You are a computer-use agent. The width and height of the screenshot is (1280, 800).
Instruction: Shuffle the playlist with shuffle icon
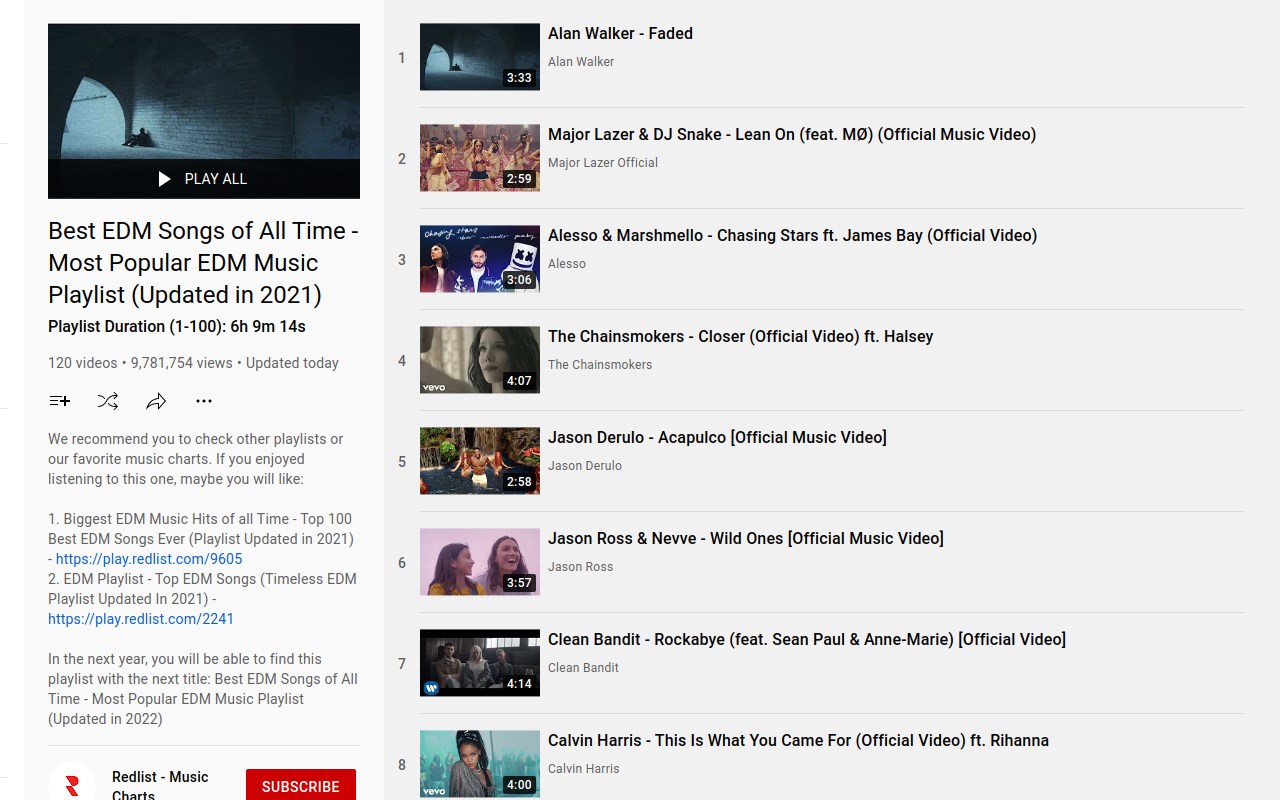(x=108, y=401)
